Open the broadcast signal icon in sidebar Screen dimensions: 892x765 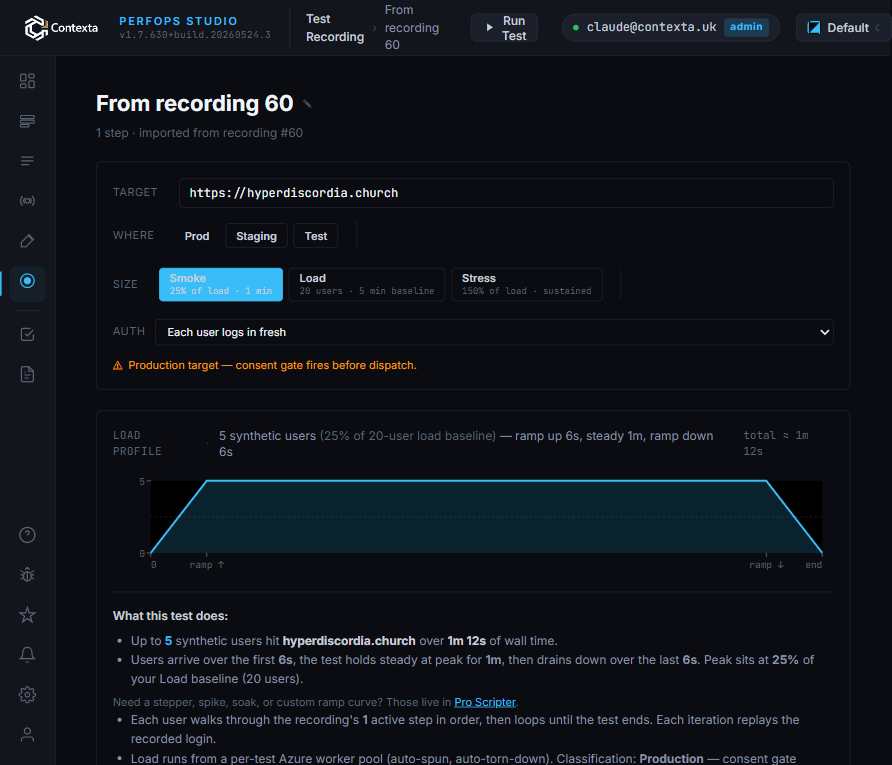pyautogui.click(x=27, y=201)
